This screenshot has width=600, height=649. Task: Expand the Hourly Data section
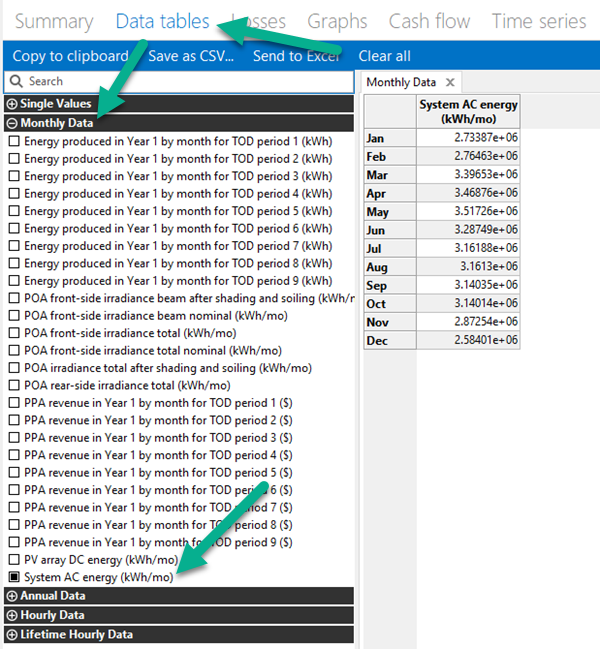(x=13, y=615)
